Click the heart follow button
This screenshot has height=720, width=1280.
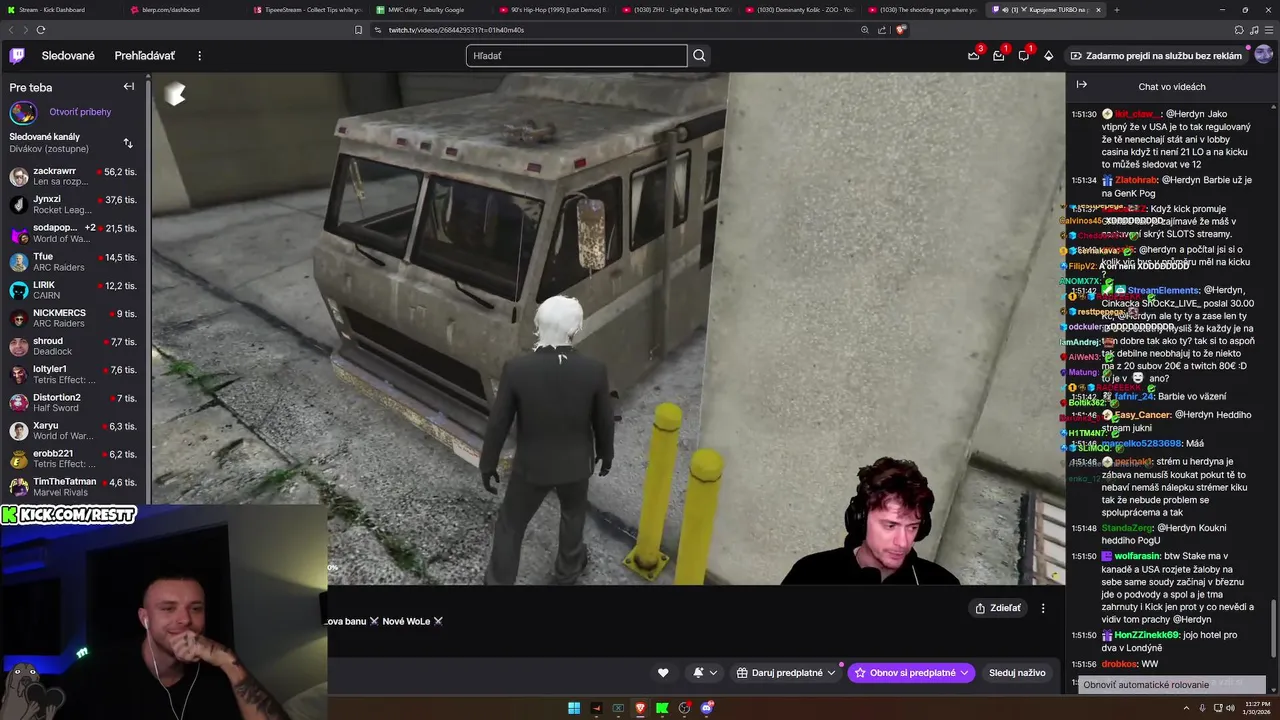click(x=662, y=673)
